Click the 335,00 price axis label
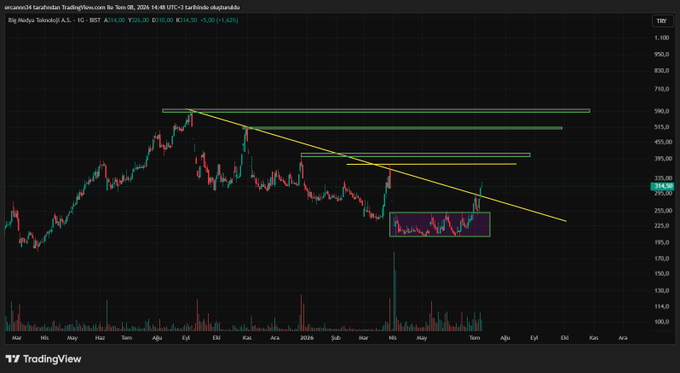This screenshot has height=373, width=680. tap(663, 178)
